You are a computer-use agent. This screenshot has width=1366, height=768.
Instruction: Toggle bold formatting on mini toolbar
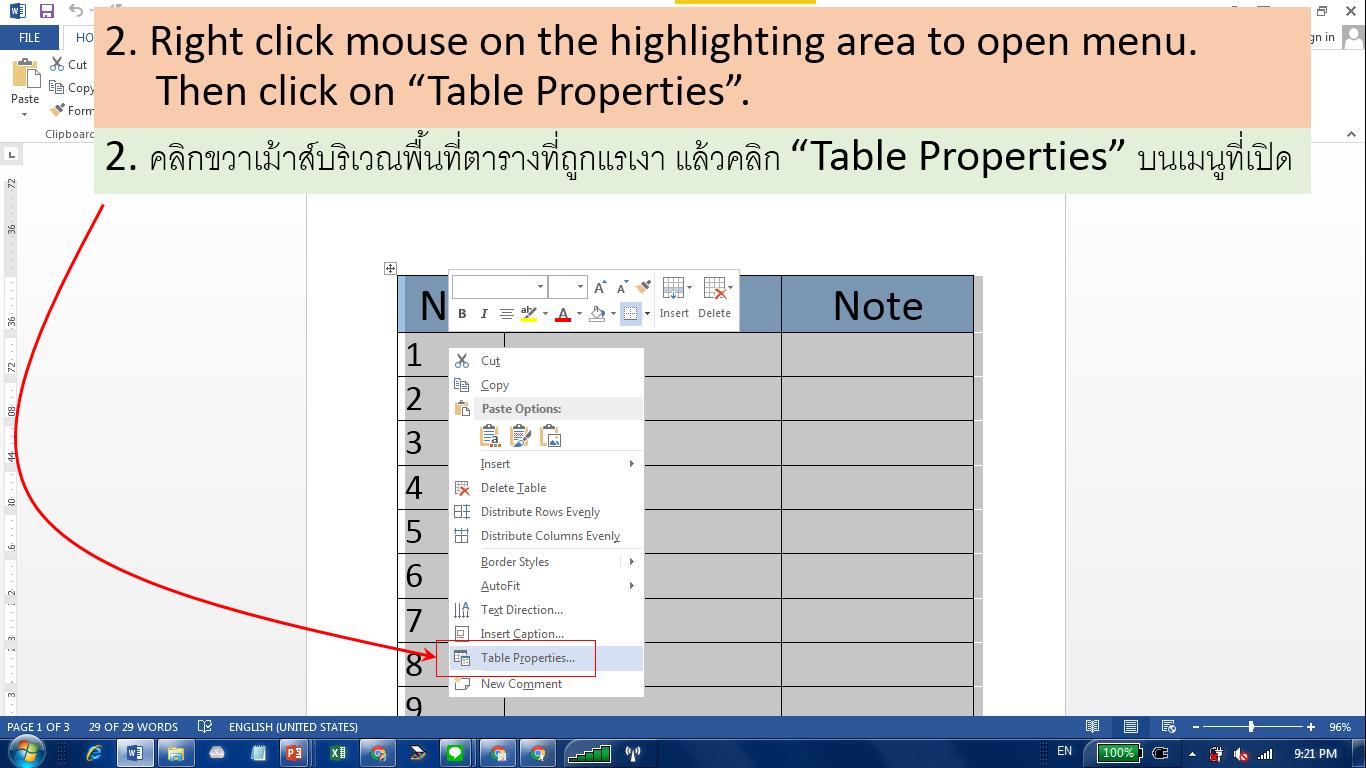coord(462,313)
